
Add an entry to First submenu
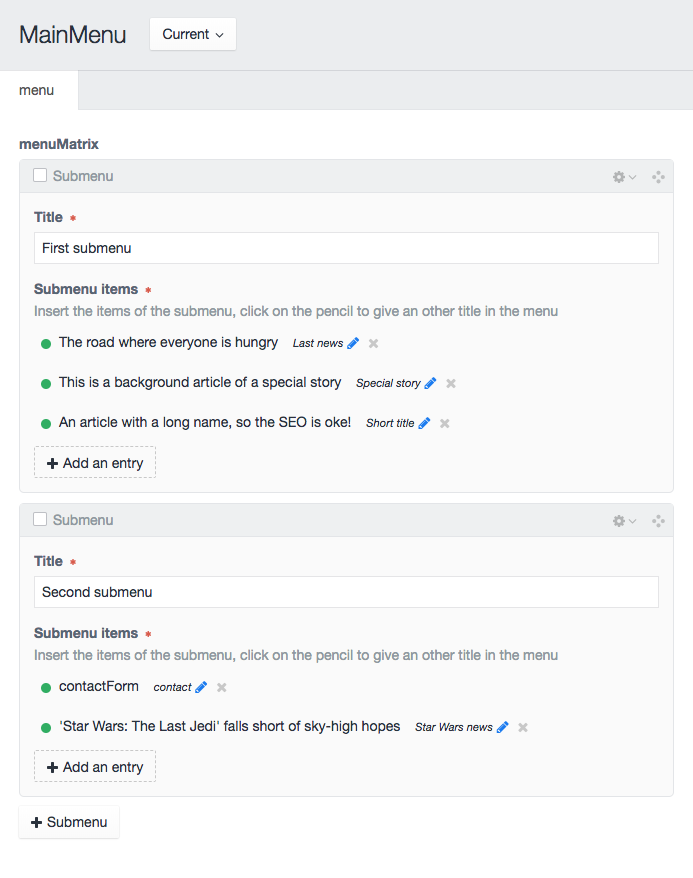(x=95, y=463)
